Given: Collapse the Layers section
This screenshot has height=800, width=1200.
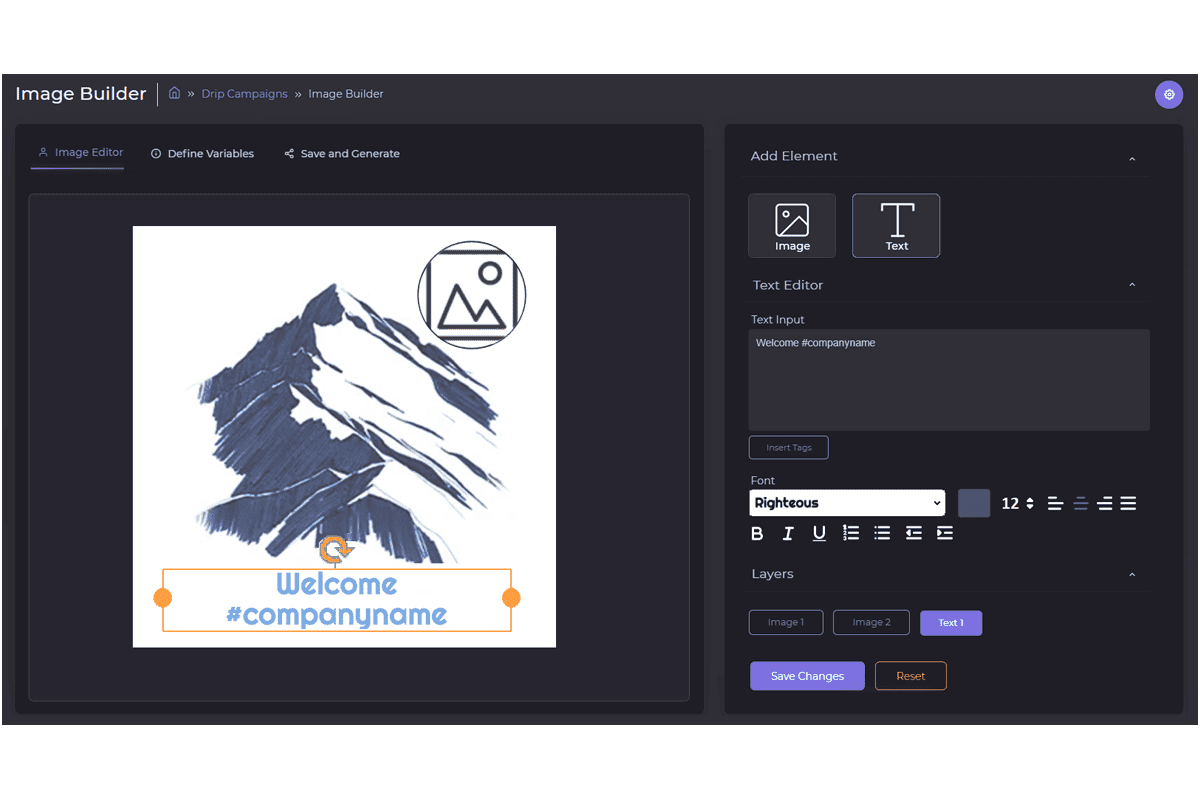Looking at the screenshot, I should 1132,575.
